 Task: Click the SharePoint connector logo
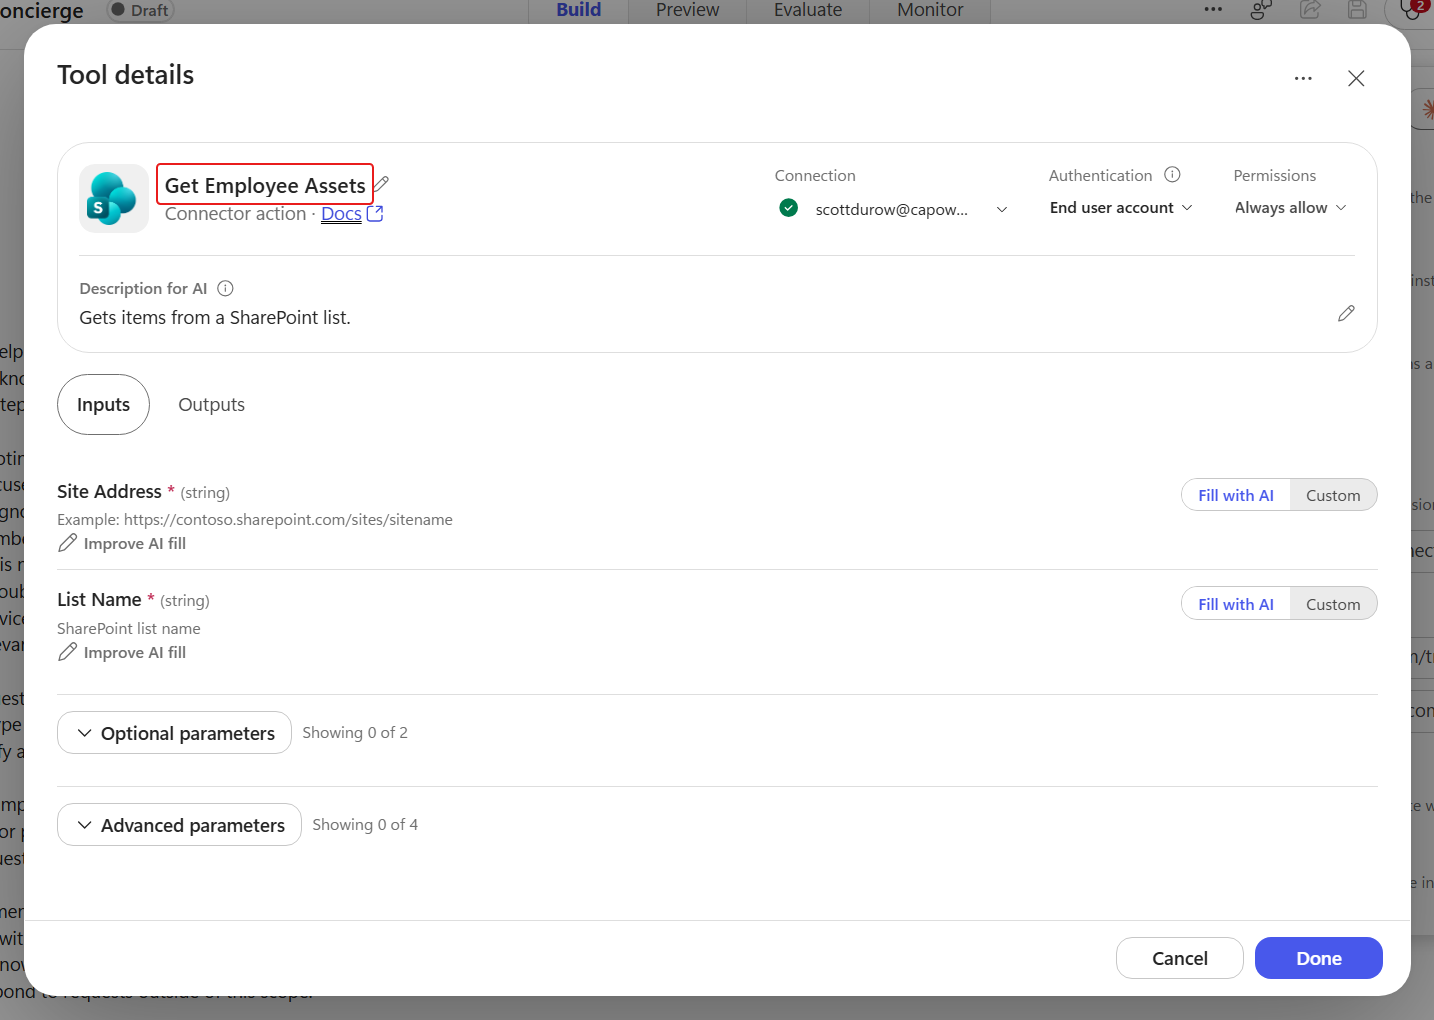(x=114, y=198)
